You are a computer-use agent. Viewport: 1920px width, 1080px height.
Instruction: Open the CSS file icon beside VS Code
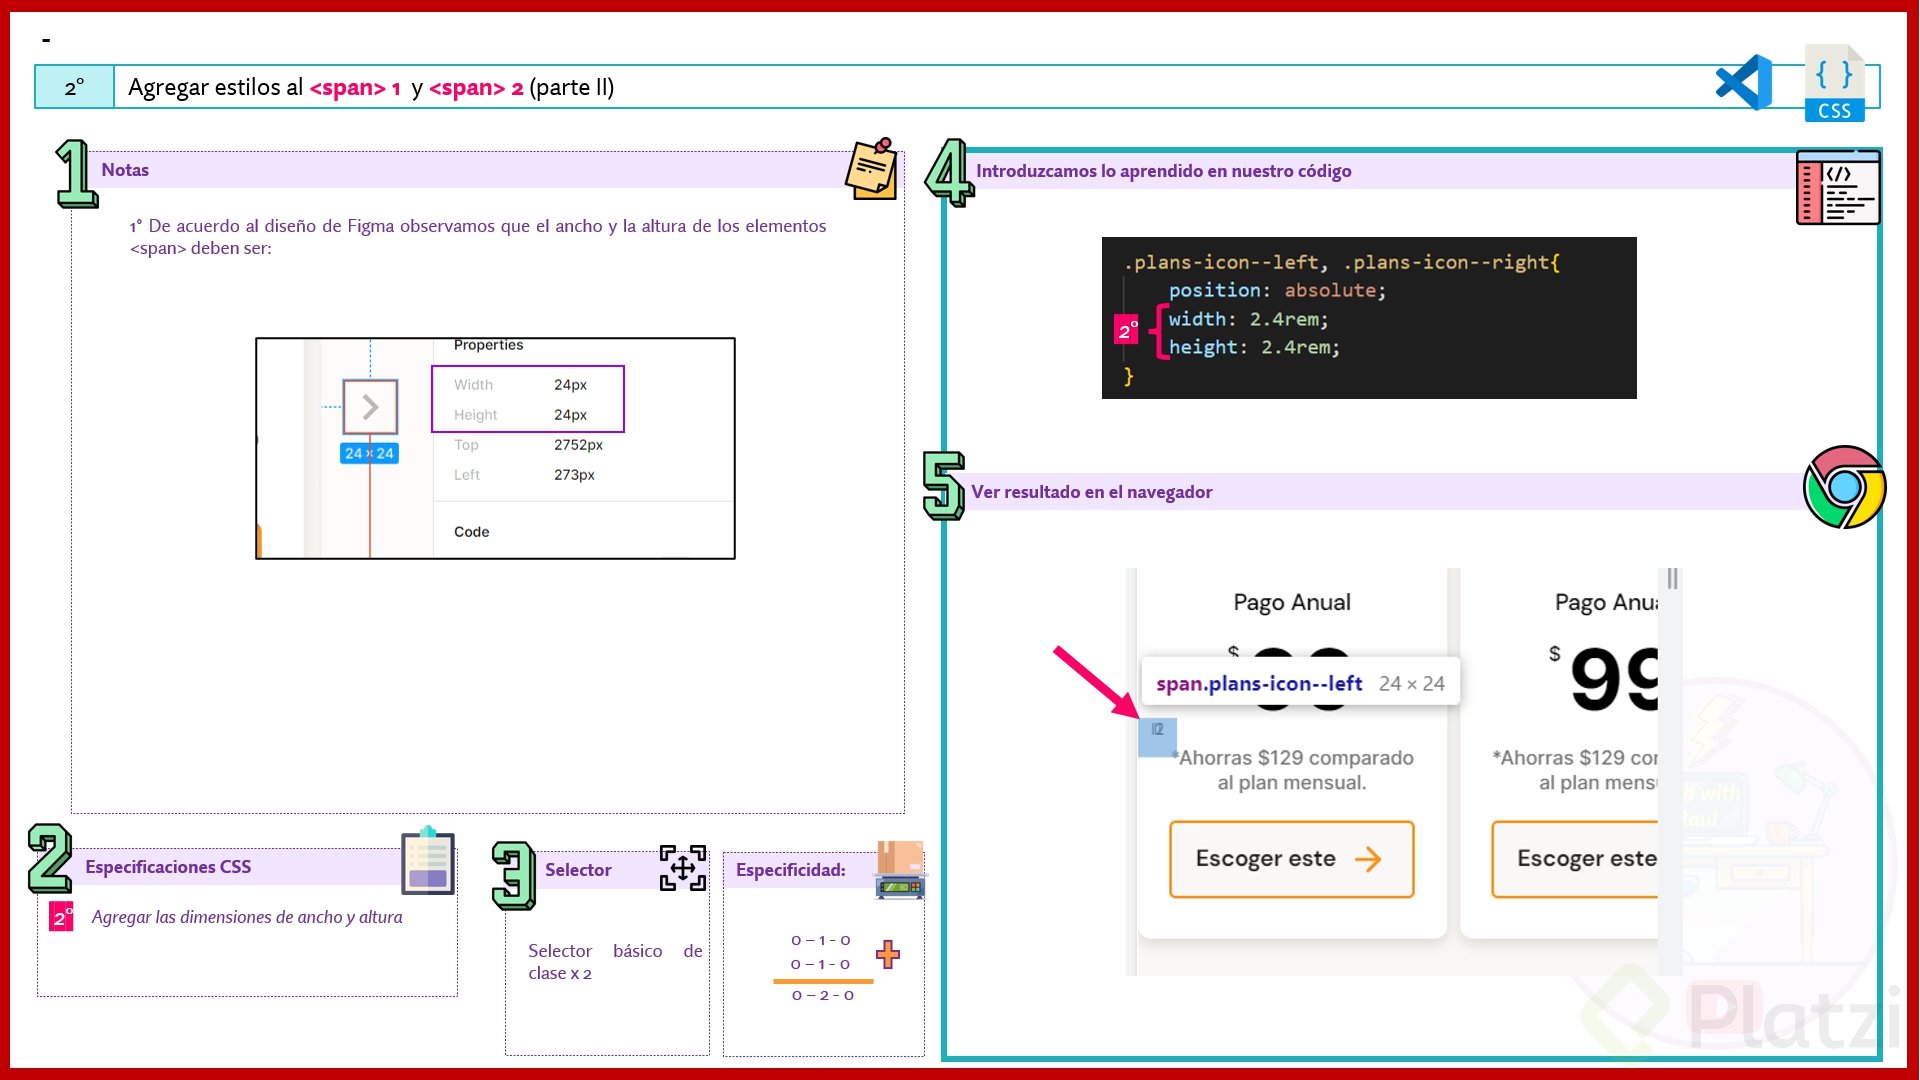click(x=1834, y=84)
